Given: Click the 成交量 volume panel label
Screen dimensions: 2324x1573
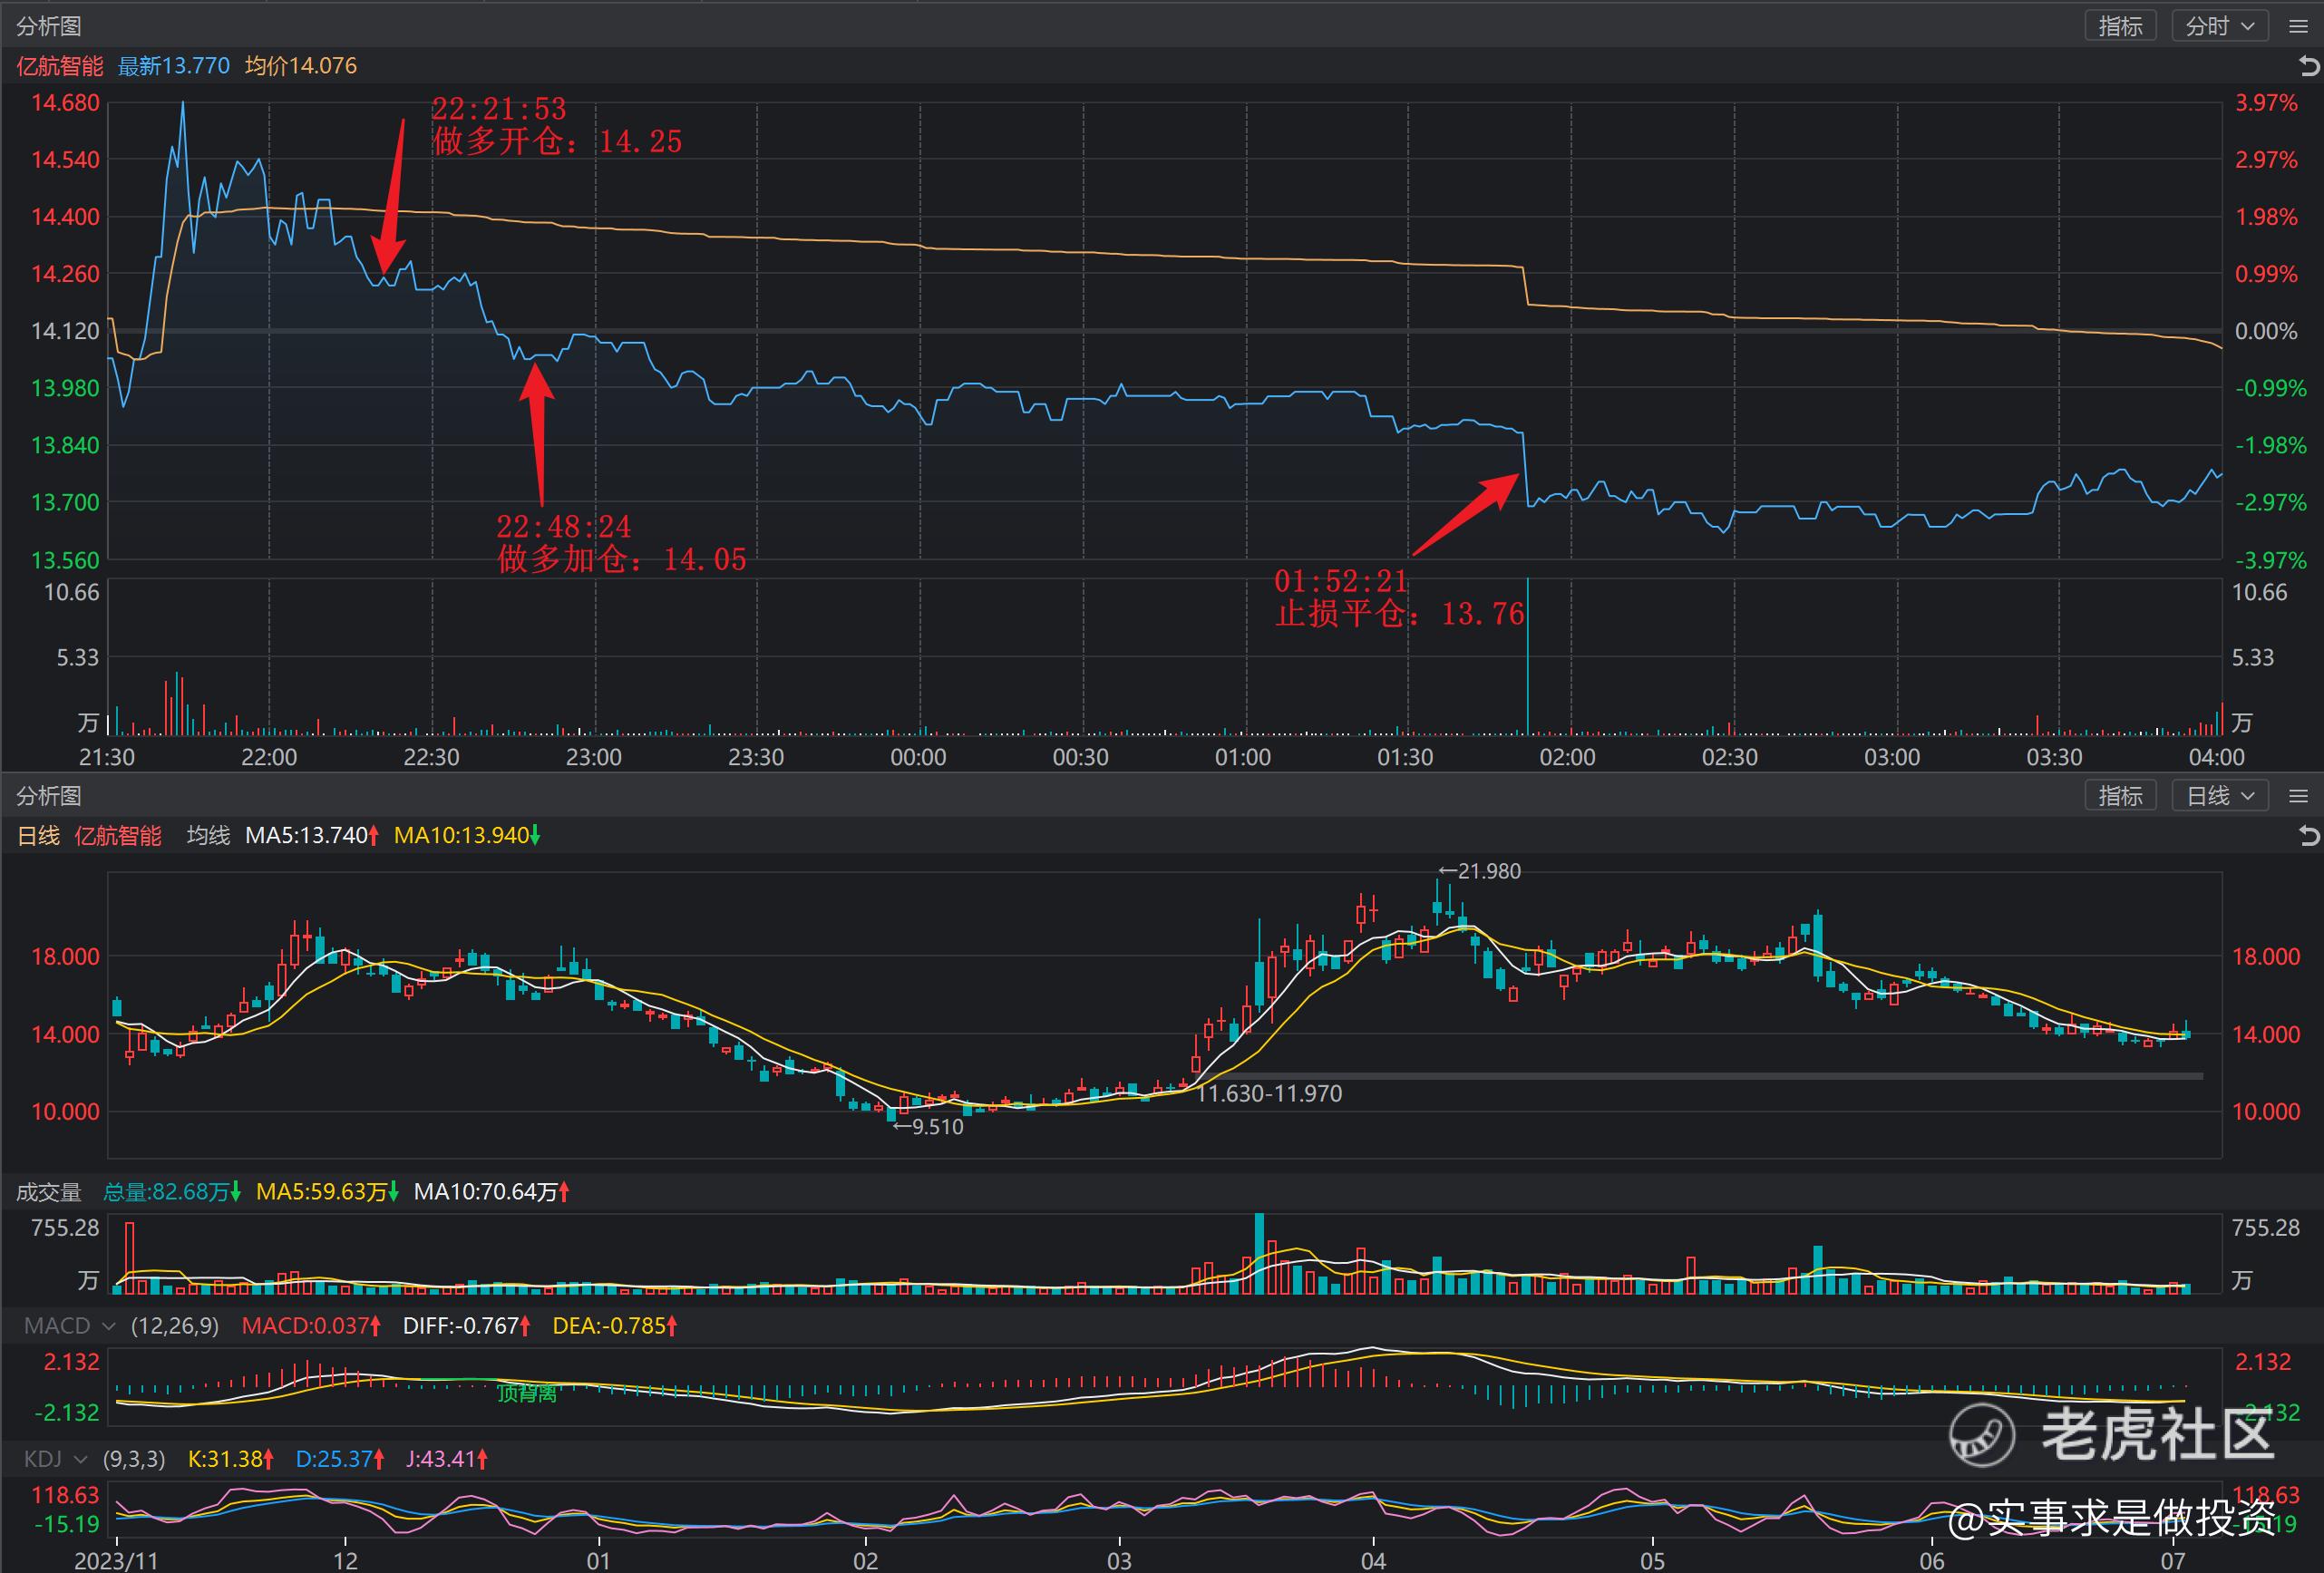Looking at the screenshot, I should [x=48, y=1192].
